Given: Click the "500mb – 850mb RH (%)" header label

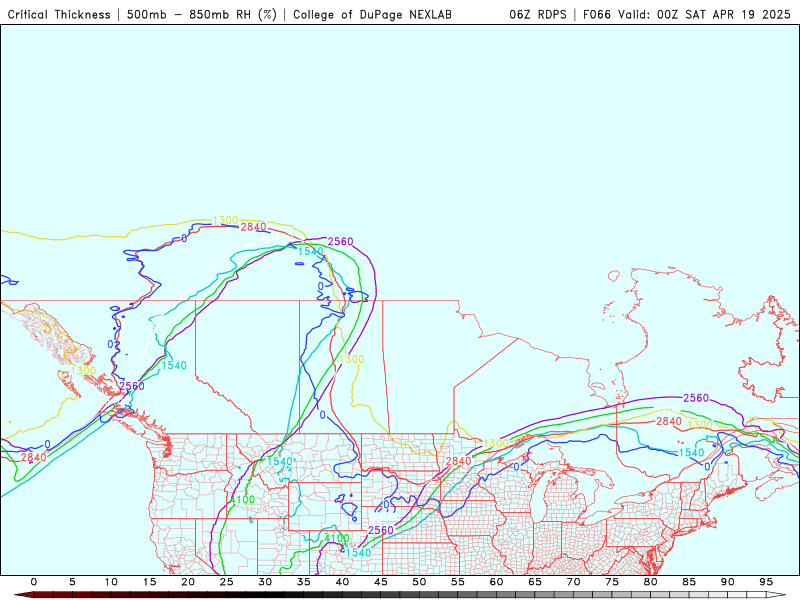Looking at the screenshot, I should click(x=202, y=15).
